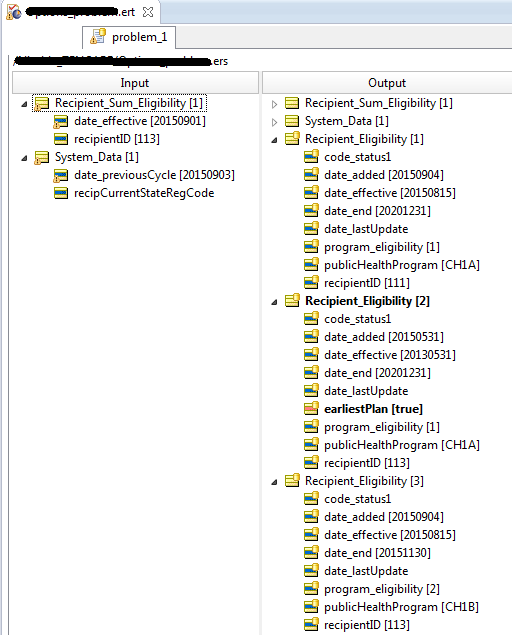Image resolution: width=512 pixels, height=635 pixels.
Task: Select code_status1 under Recipient_Eligibility [3]
Action: 357,499
